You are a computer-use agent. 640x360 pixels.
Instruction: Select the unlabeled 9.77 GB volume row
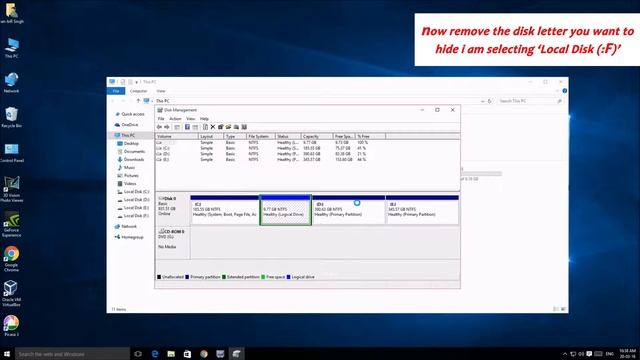click(x=262, y=142)
